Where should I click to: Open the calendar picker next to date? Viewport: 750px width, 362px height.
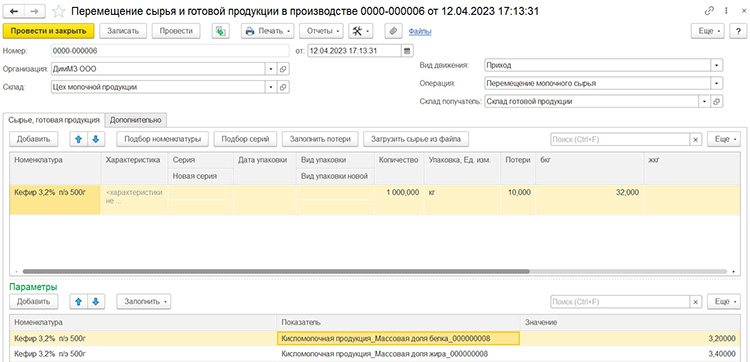pyautogui.click(x=407, y=50)
